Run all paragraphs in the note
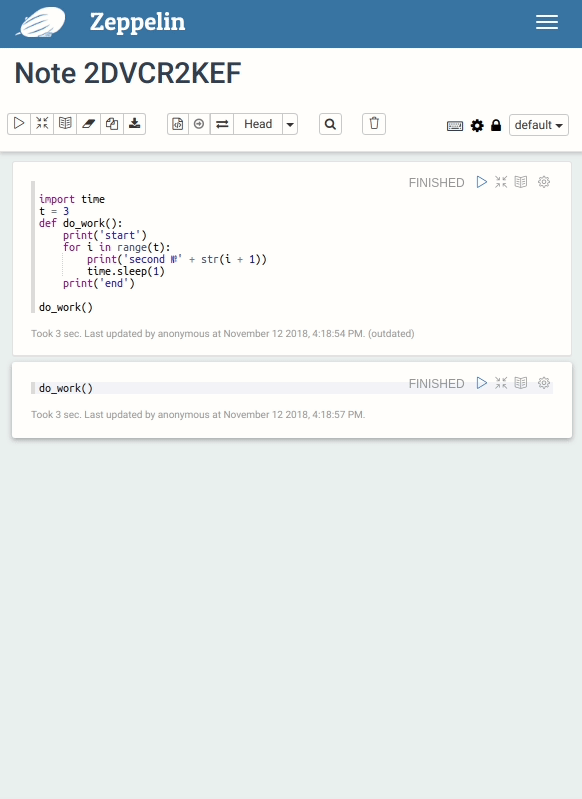 click(19, 124)
